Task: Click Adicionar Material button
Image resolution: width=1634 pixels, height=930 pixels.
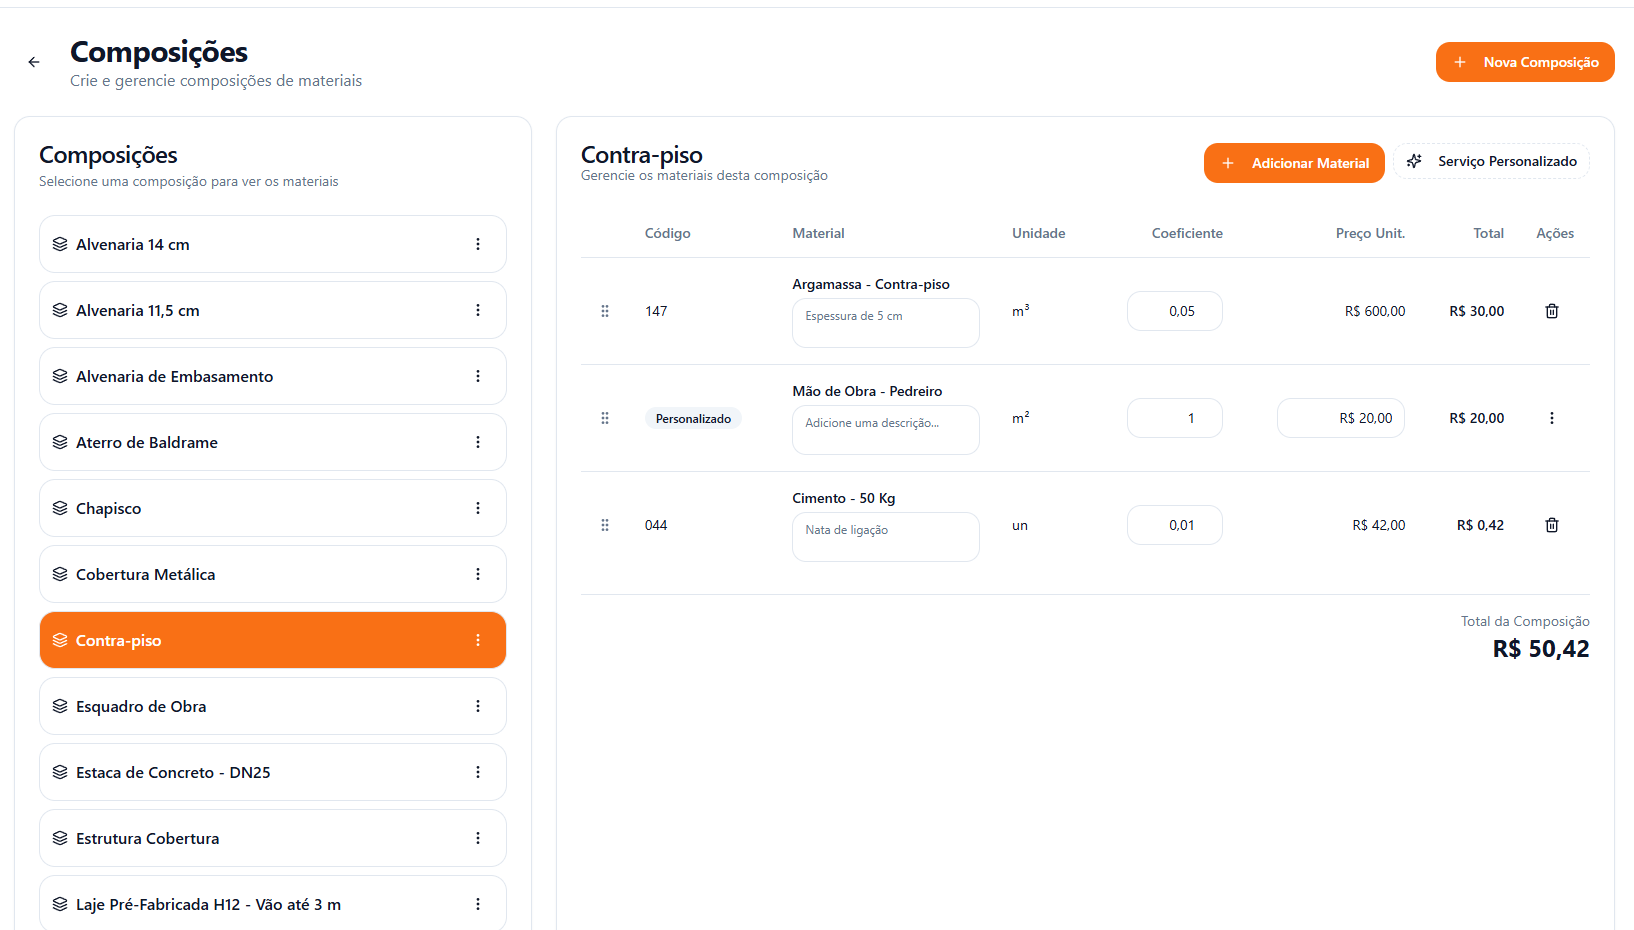Action: point(1293,163)
